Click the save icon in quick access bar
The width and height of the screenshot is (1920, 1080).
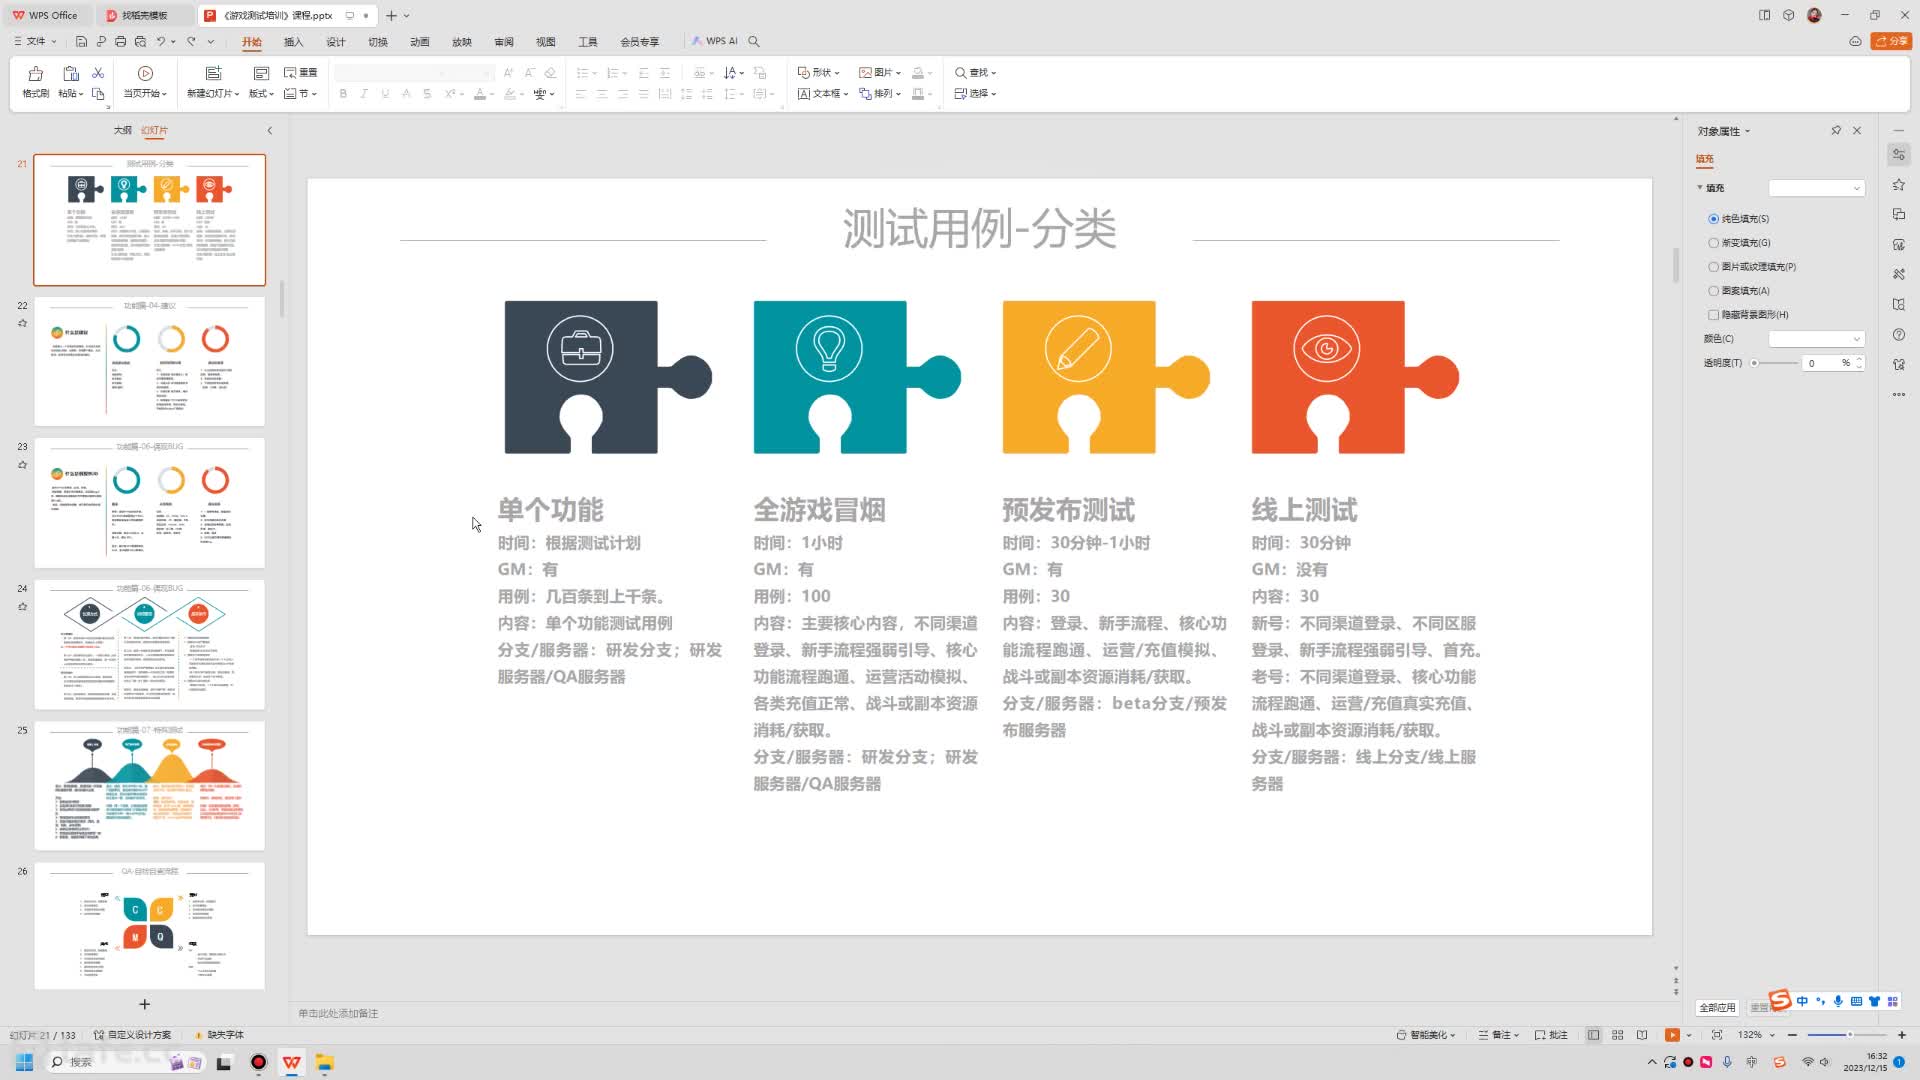coord(81,42)
